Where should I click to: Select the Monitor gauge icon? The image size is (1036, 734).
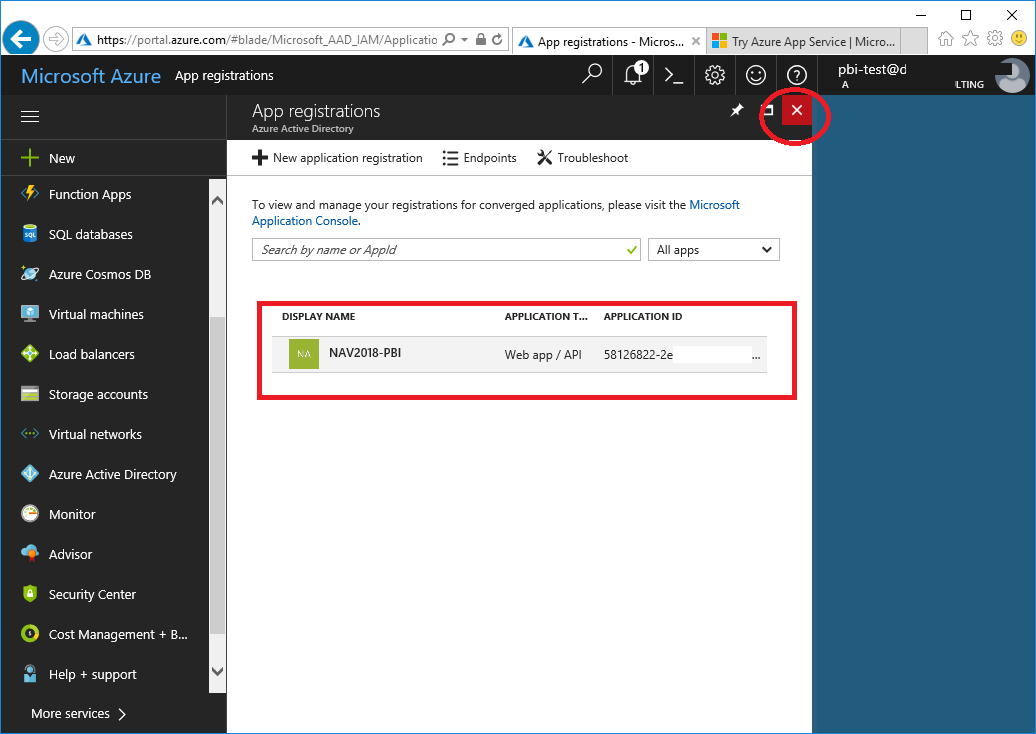[30, 513]
